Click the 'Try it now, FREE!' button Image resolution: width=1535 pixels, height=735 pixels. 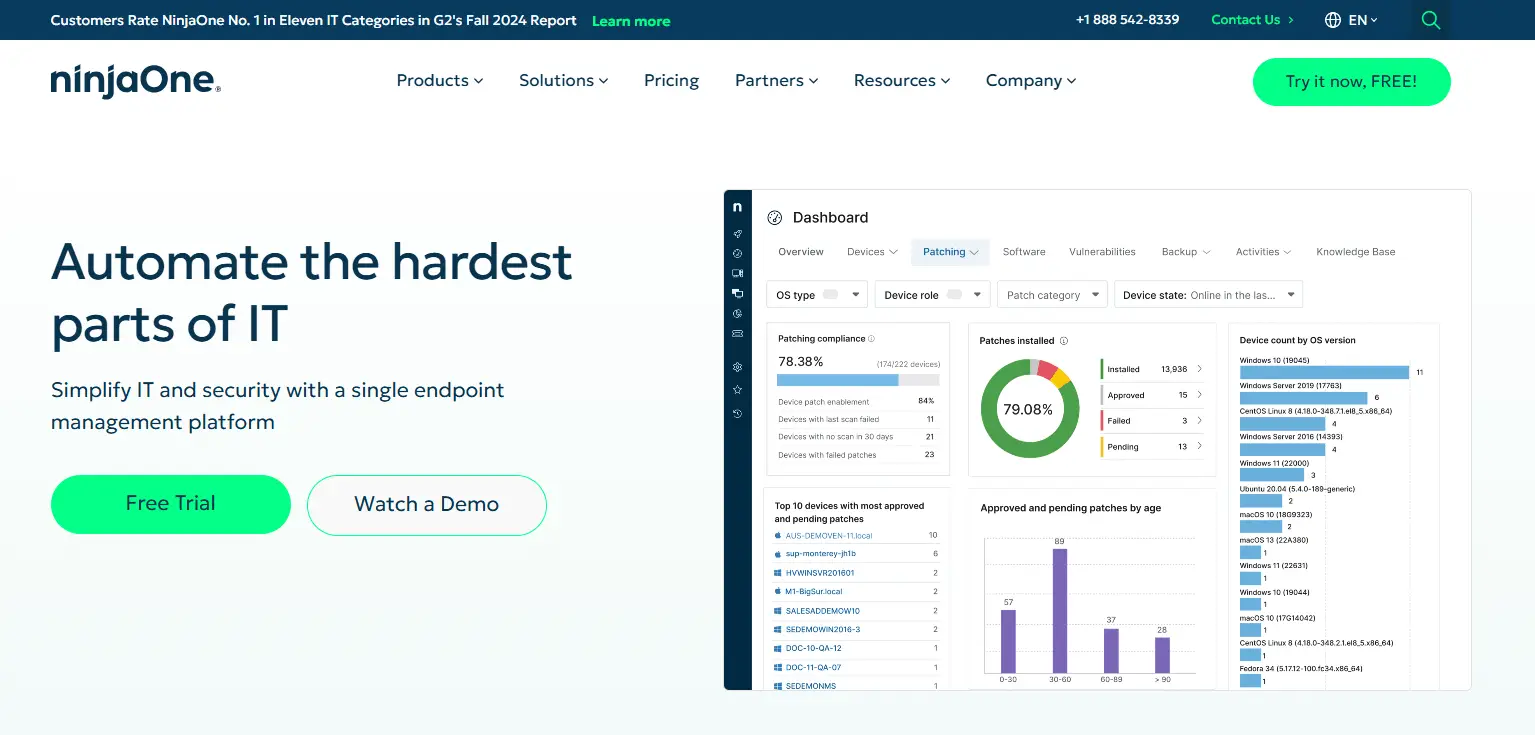click(1351, 82)
